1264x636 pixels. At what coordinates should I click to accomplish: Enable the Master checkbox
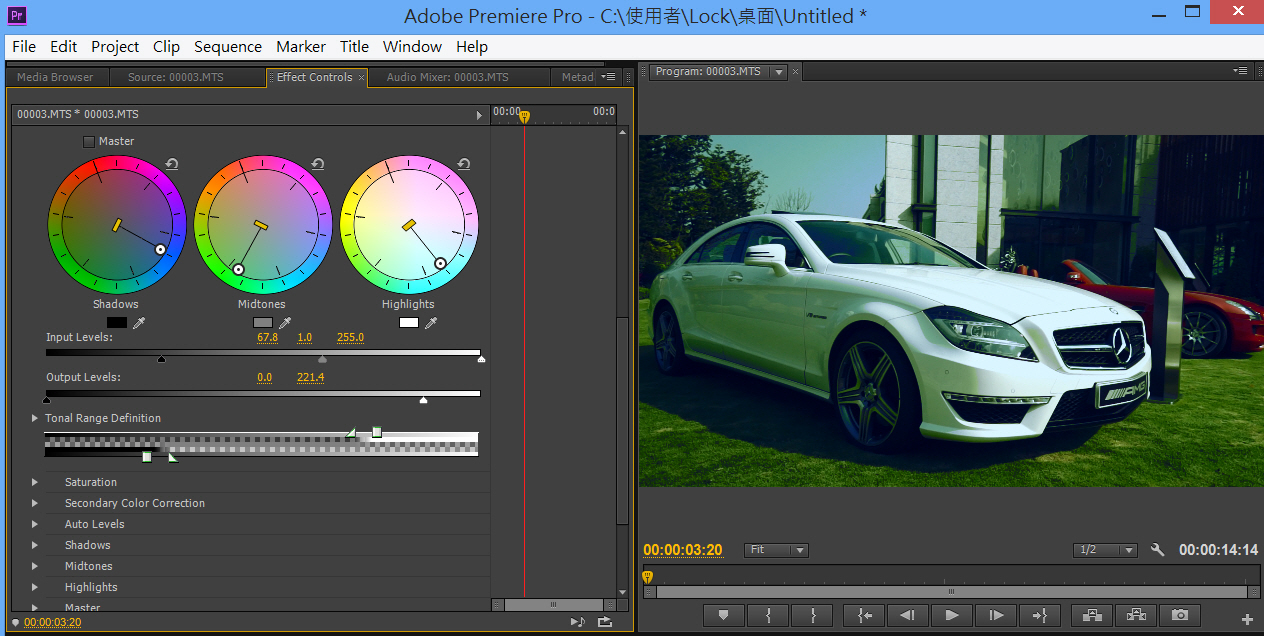click(89, 142)
